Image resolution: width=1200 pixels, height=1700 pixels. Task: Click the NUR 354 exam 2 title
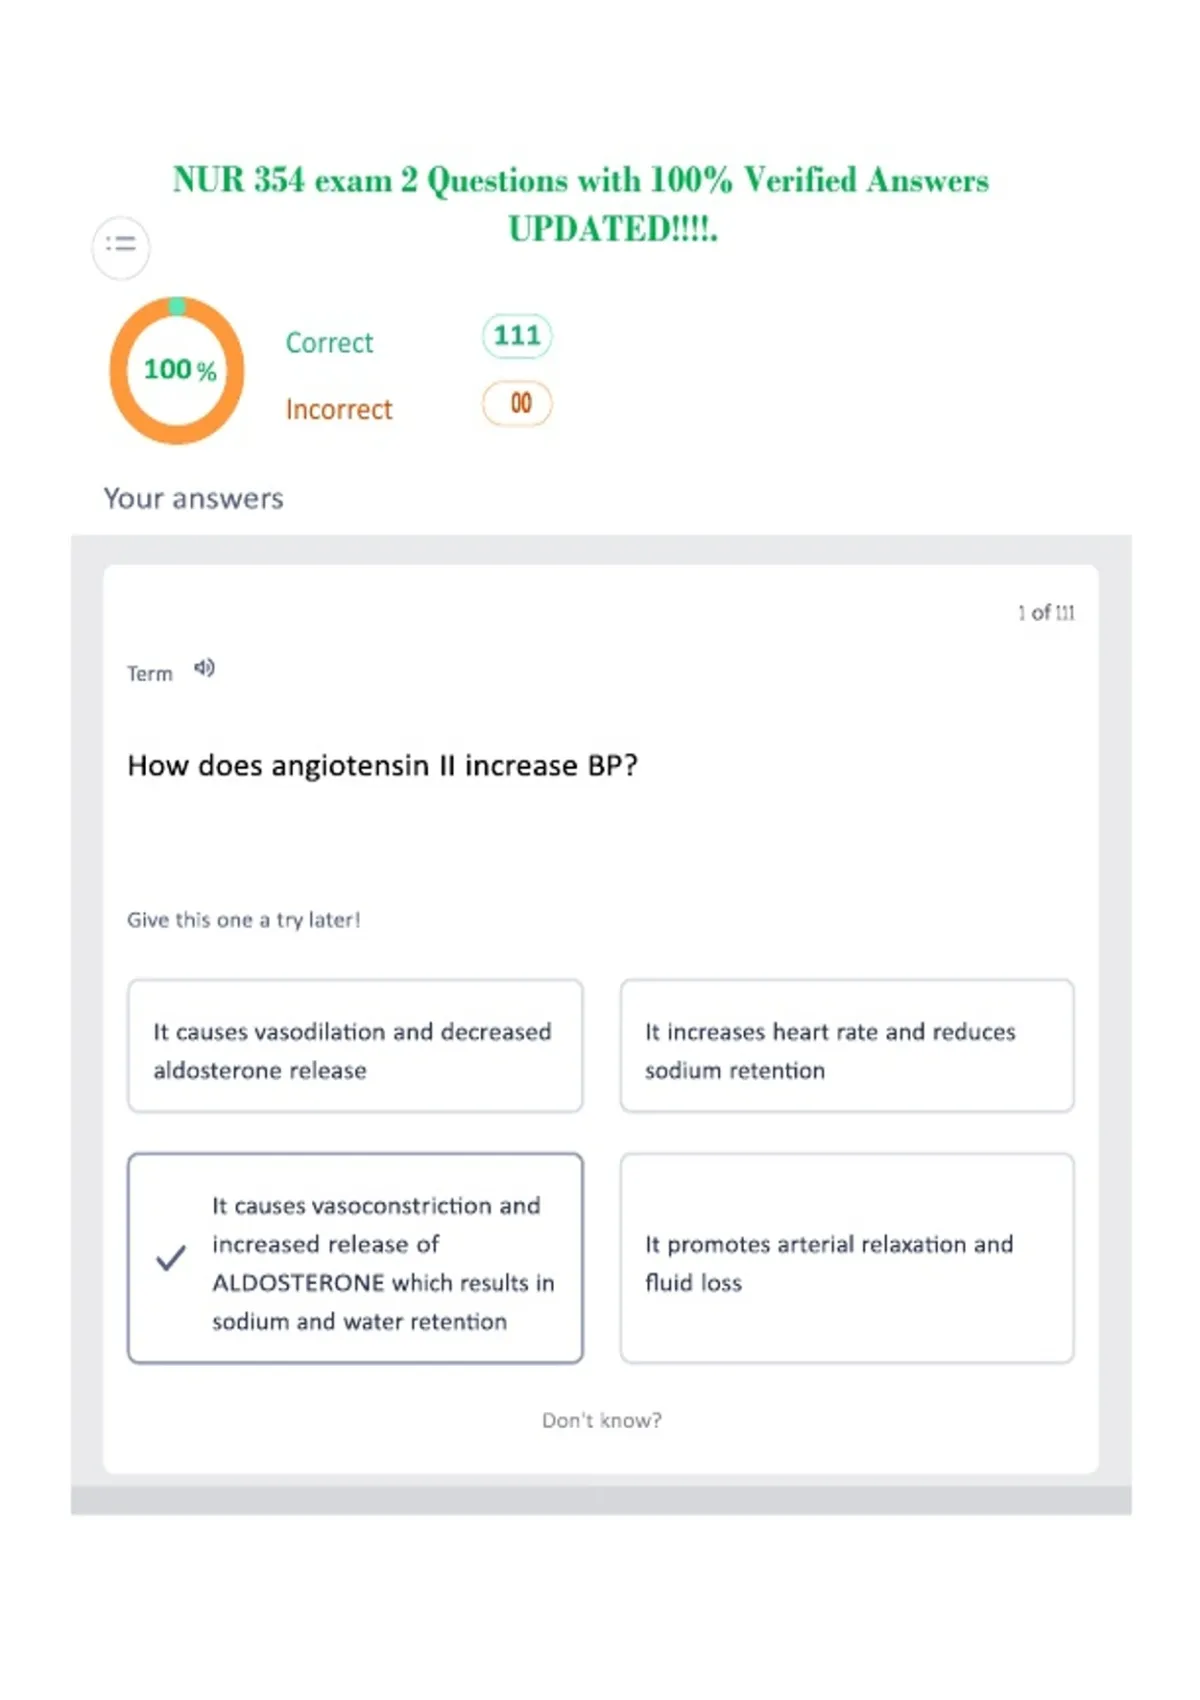pos(581,204)
